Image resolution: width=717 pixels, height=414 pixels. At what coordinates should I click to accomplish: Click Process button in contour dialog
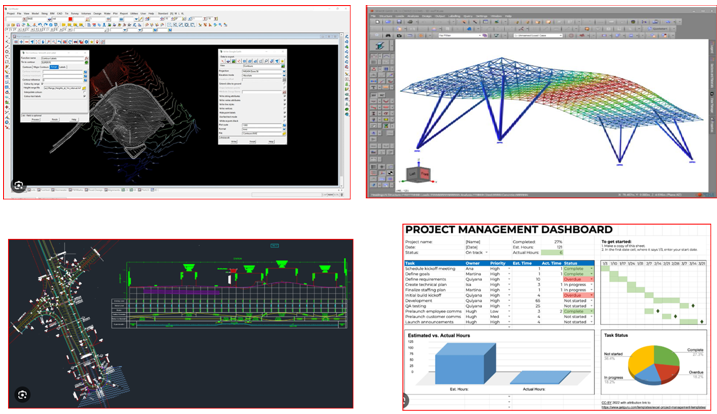[36, 119]
